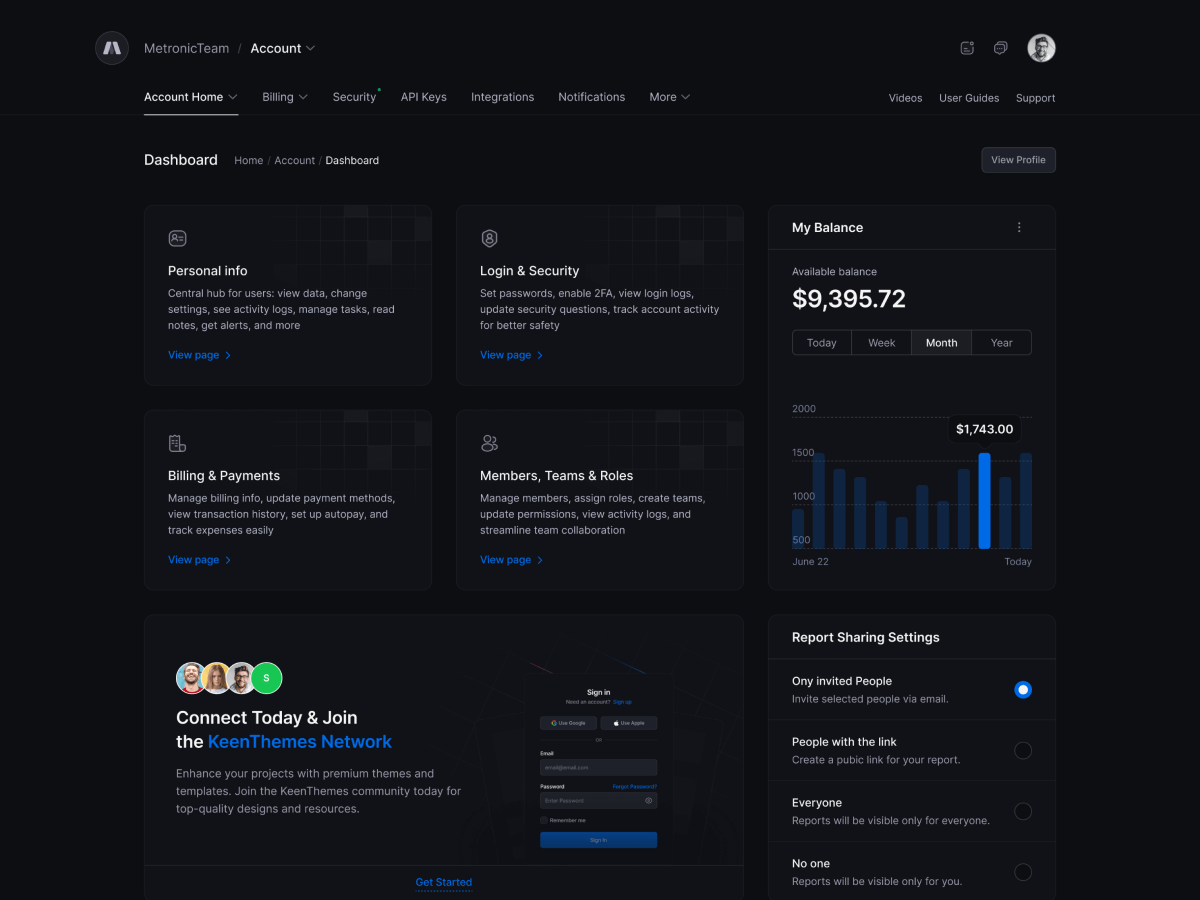Select the Week balance period tab

881,343
